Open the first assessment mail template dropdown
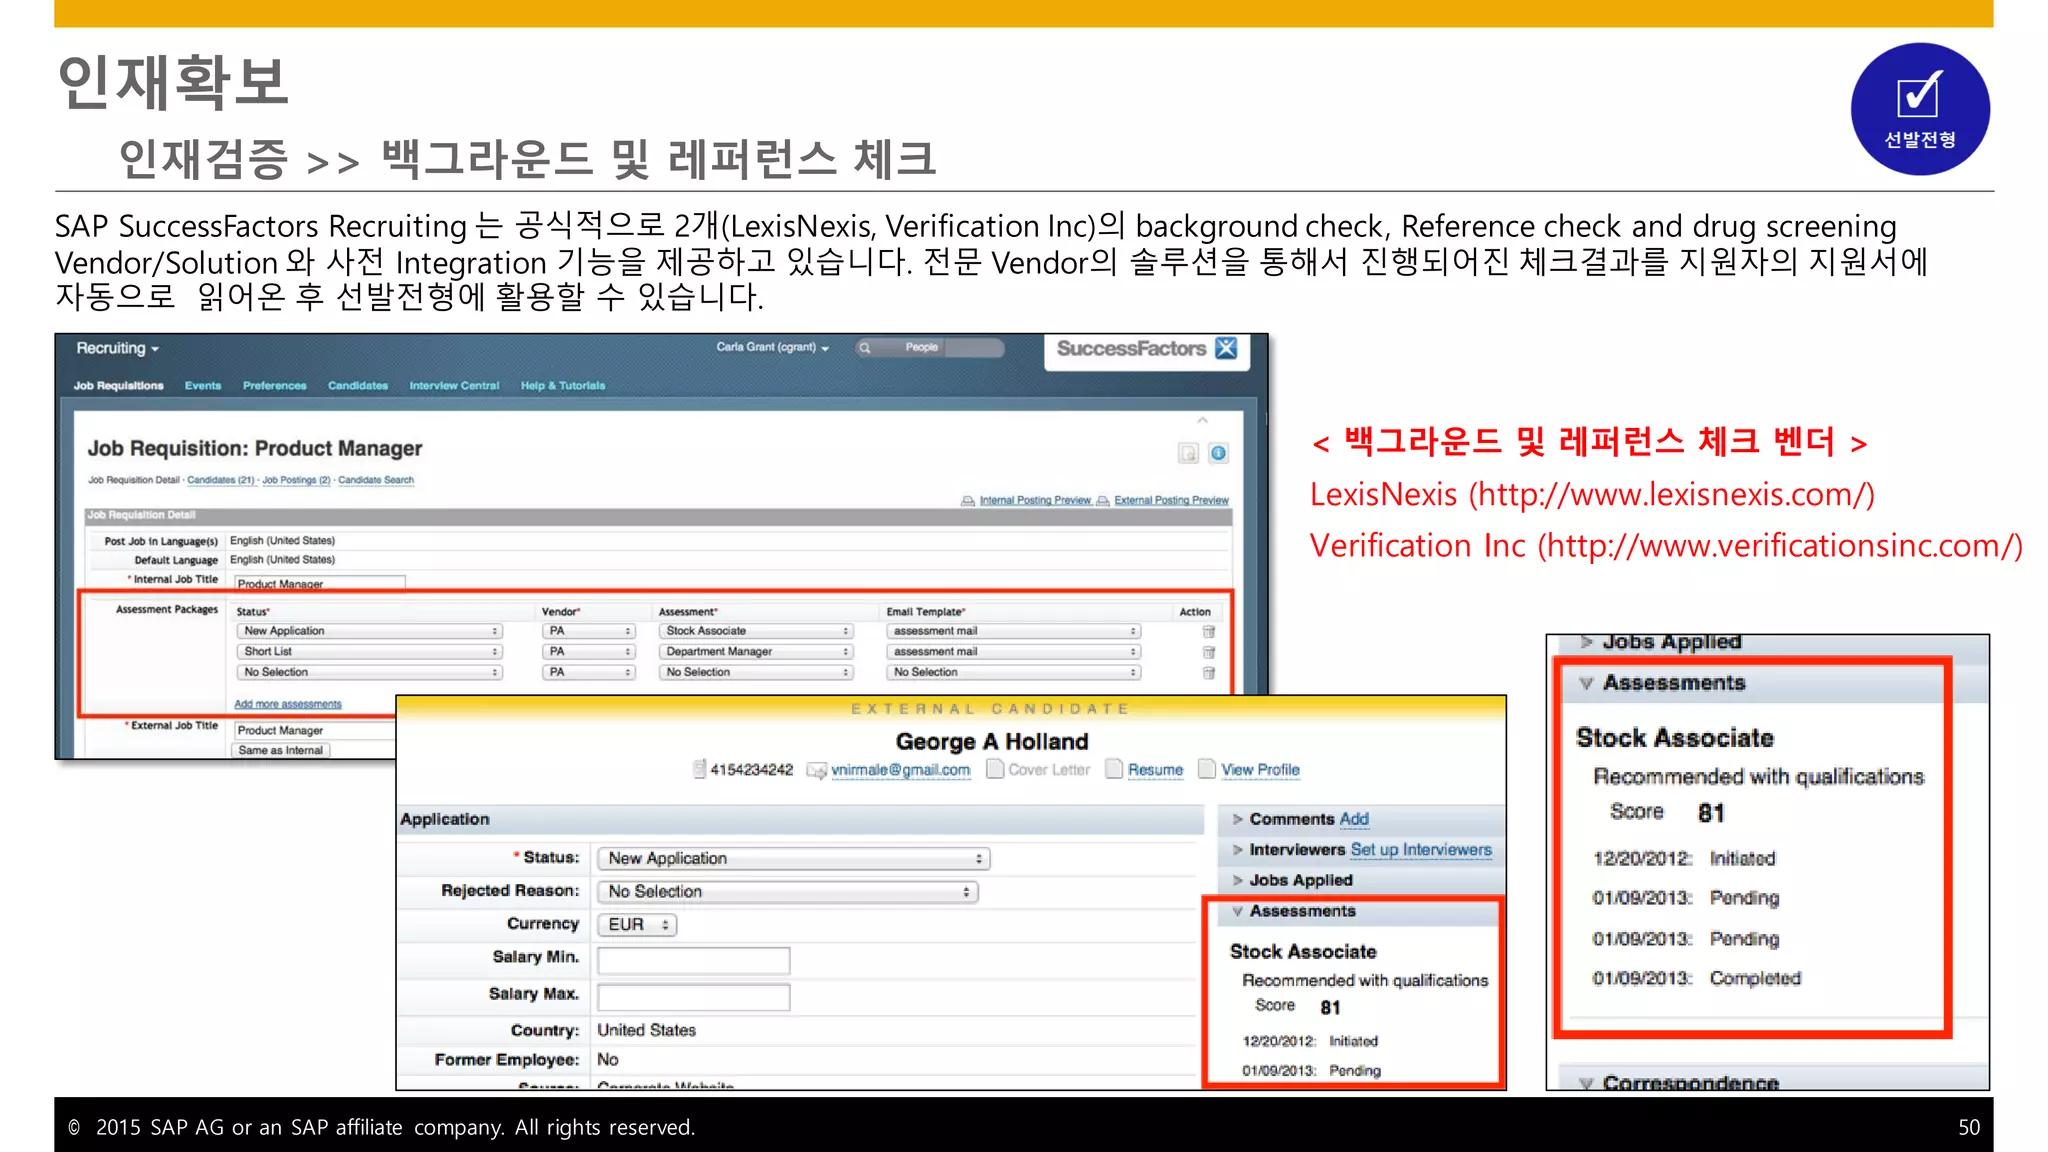The height and width of the screenshot is (1152, 2048). tap(1013, 631)
